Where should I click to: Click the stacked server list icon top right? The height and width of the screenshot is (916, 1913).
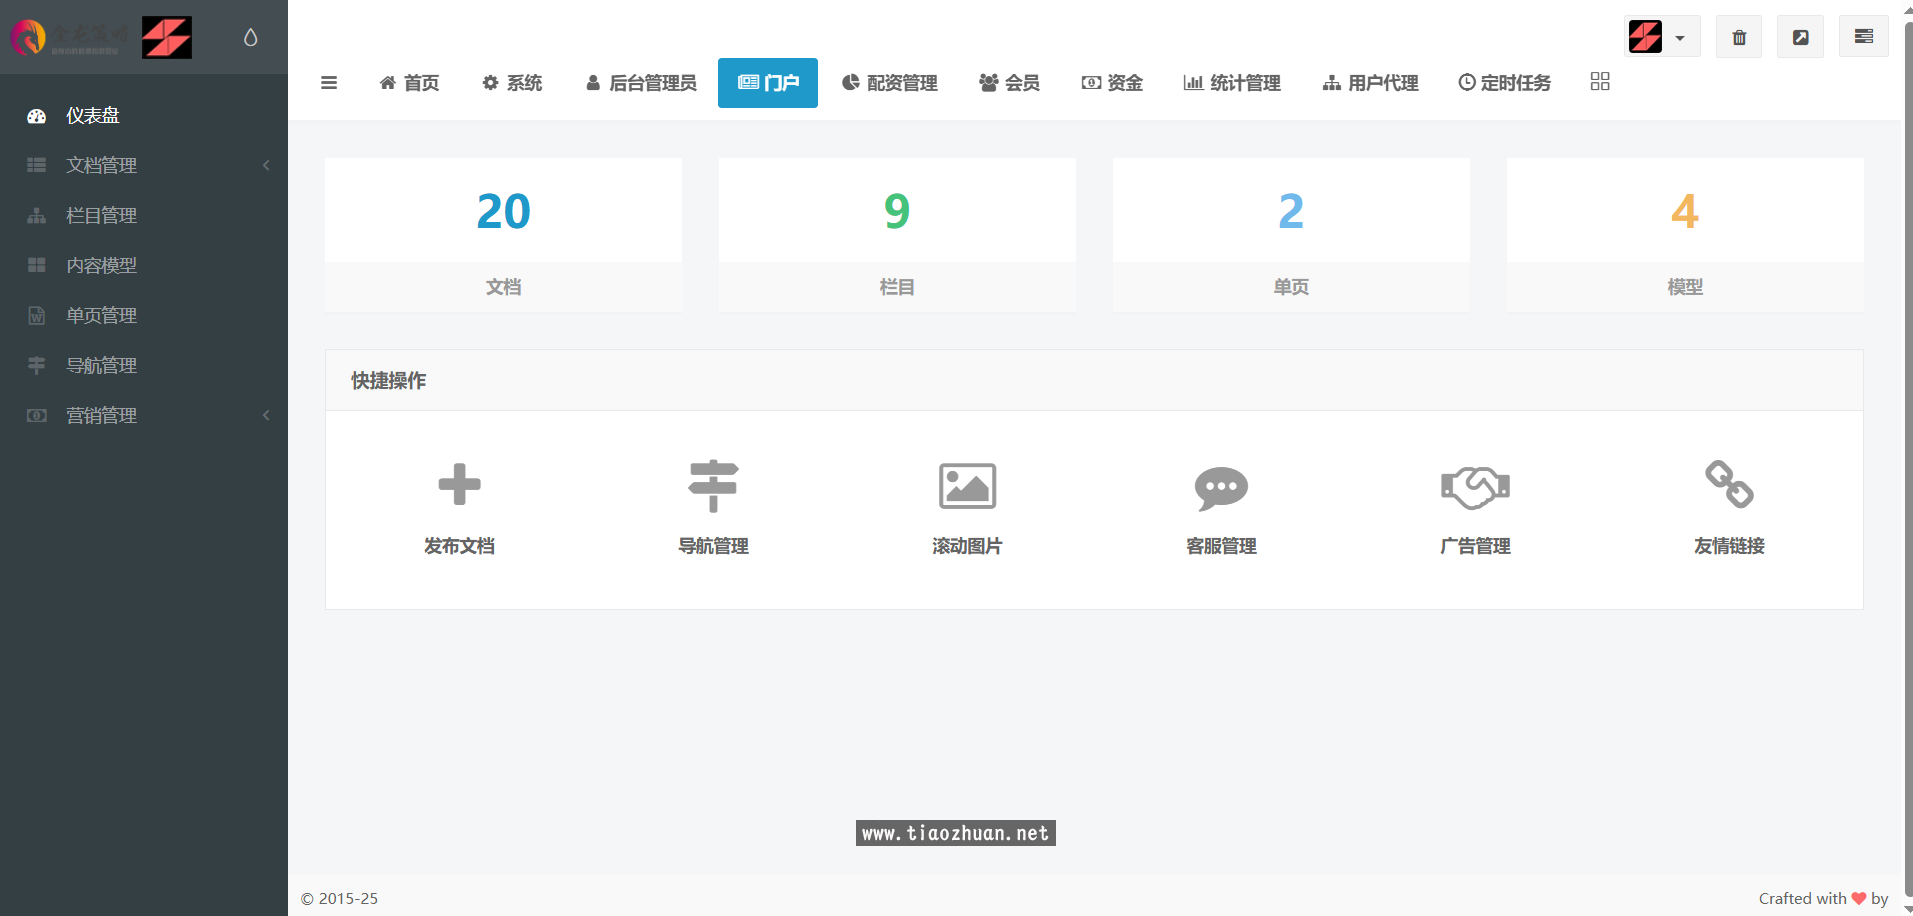pos(1864,36)
